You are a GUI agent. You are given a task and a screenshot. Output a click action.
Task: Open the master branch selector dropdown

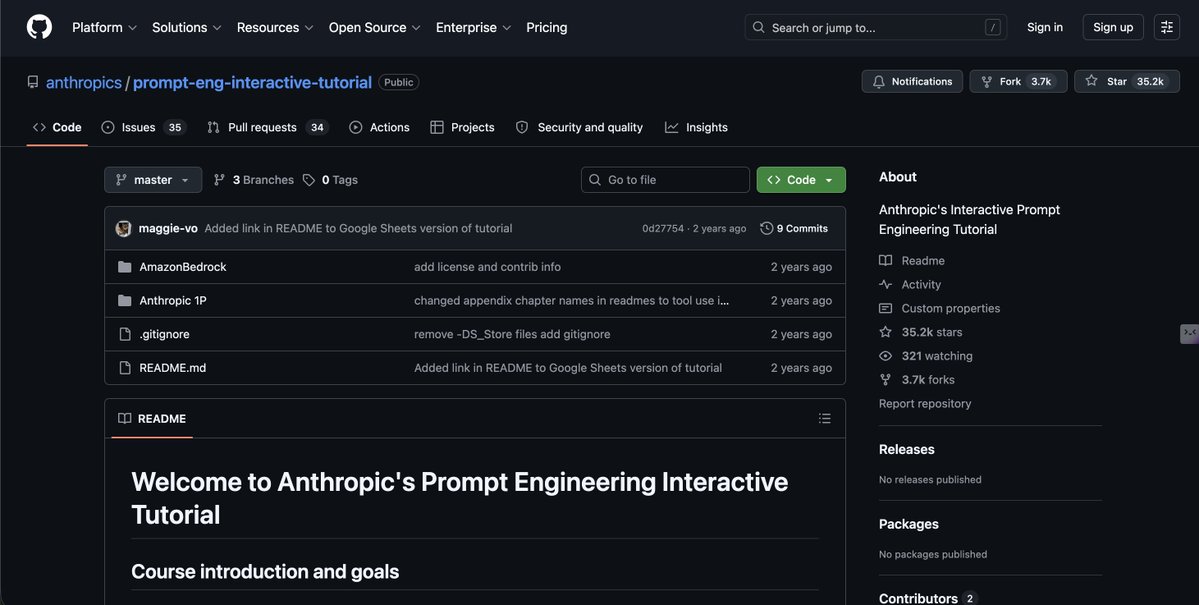click(153, 180)
